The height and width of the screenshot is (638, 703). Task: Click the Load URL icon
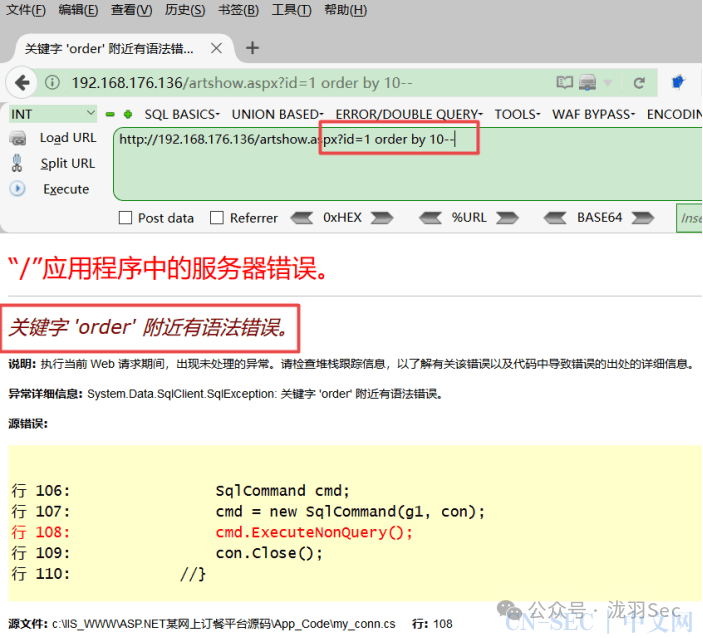[18, 138]
